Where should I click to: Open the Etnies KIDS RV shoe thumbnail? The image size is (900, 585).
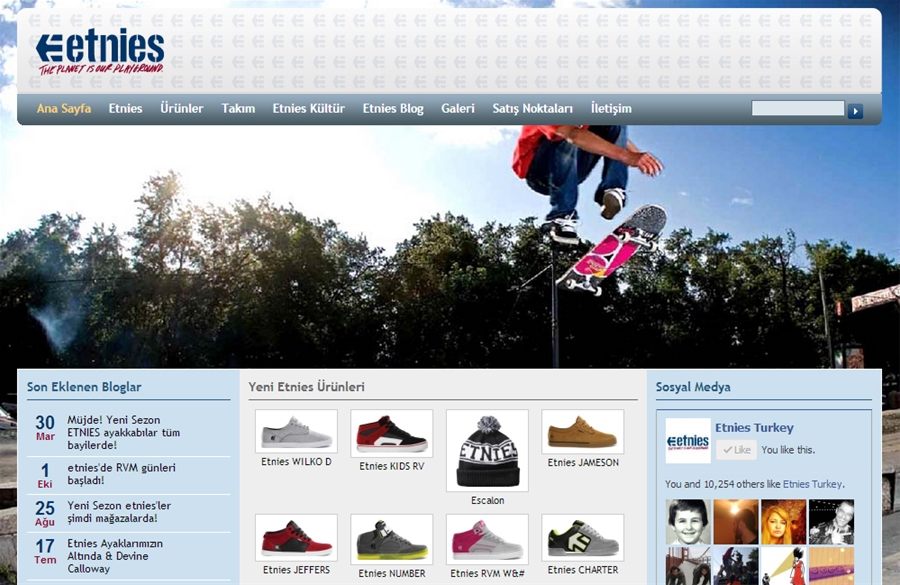[x=391, y=433]
